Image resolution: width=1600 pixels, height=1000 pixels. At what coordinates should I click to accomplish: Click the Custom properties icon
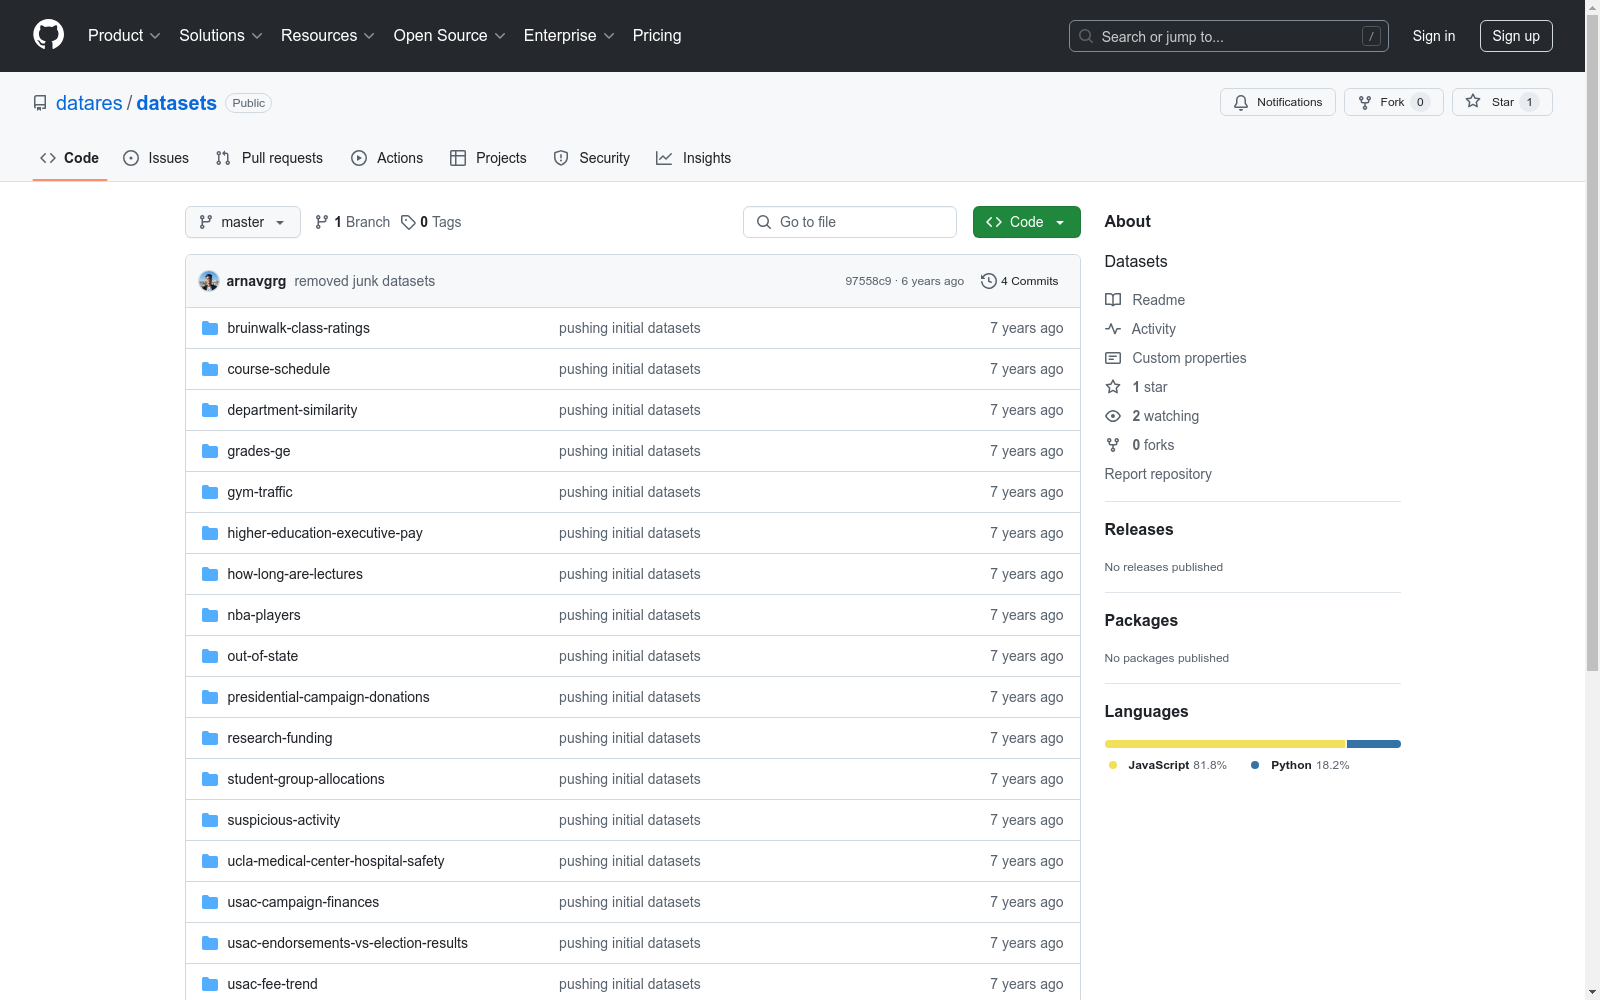point(1113,358)
